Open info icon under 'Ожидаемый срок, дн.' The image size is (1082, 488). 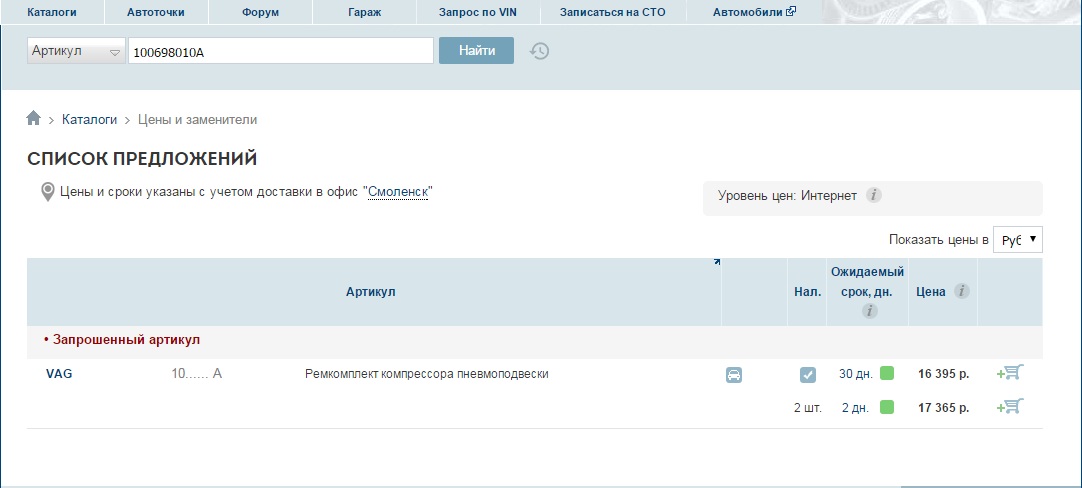point(869,312)
